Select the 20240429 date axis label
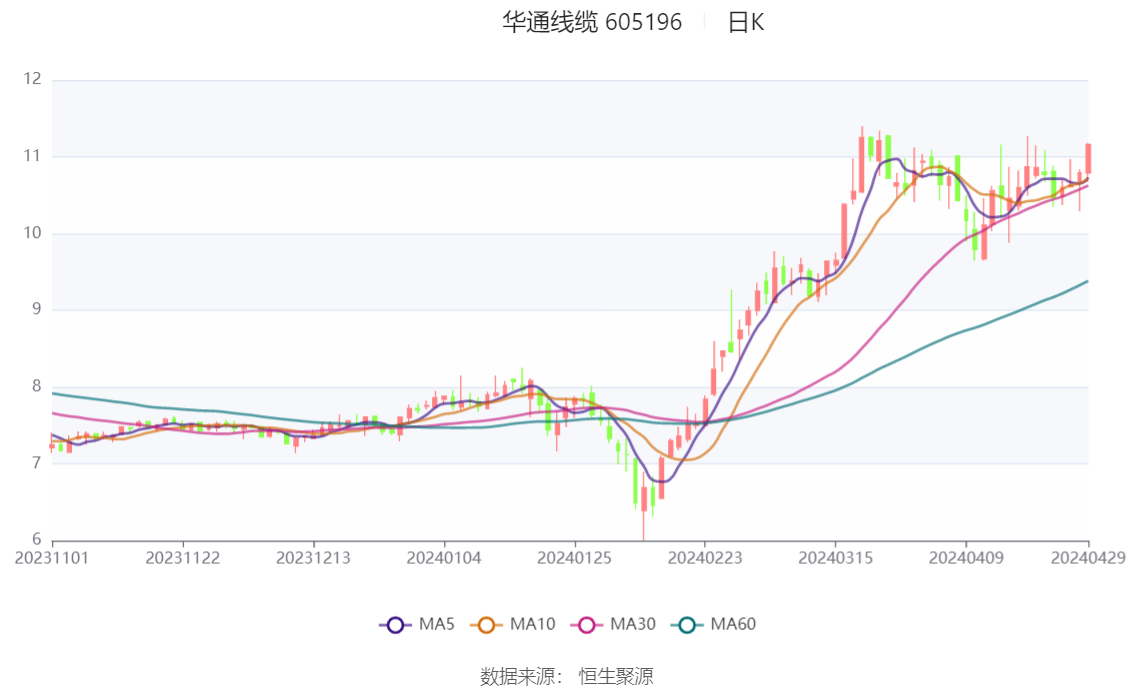Screen dimensions: 1134x689 click(1088, 558)
